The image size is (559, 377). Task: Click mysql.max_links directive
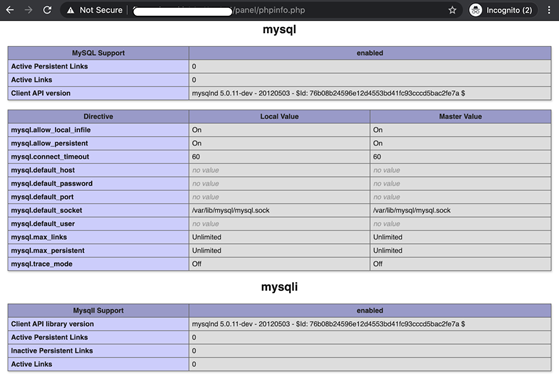click(39, 237)
